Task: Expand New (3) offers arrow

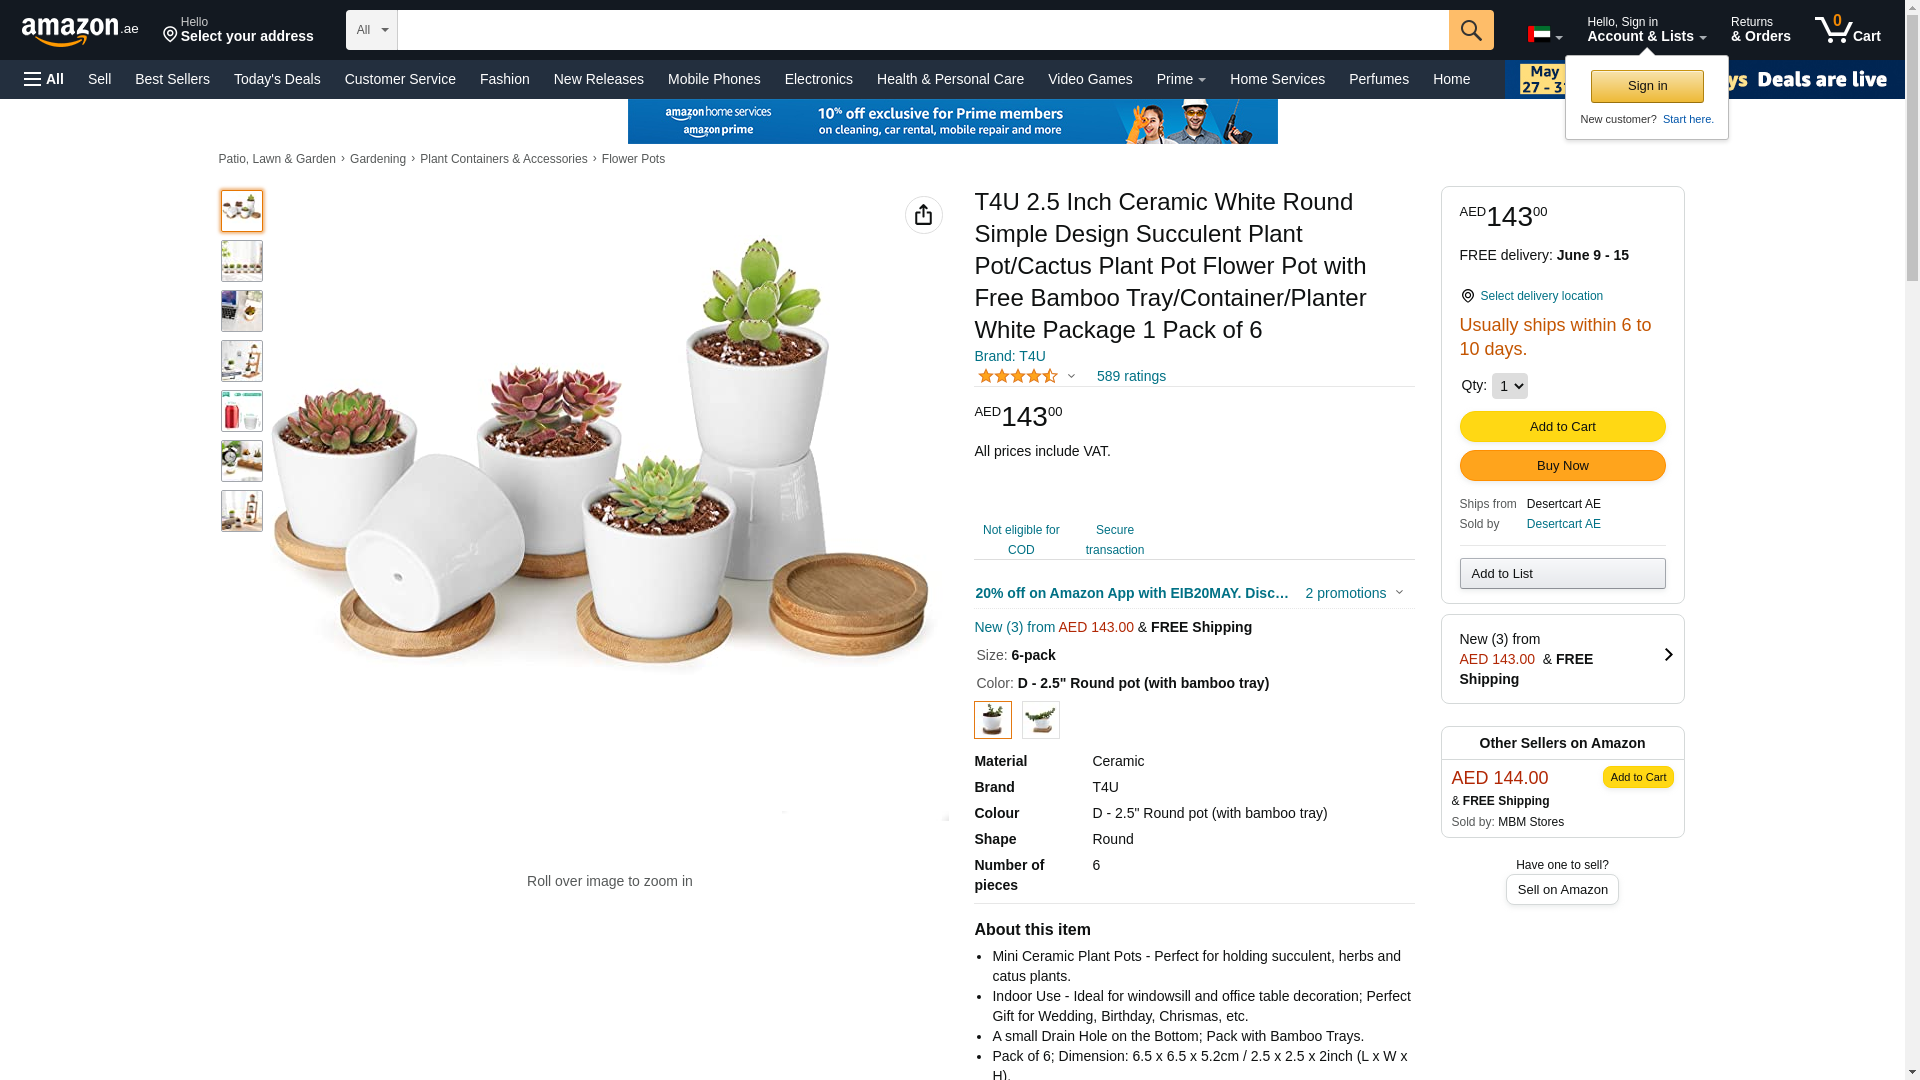Action: tap(1668, 655)
